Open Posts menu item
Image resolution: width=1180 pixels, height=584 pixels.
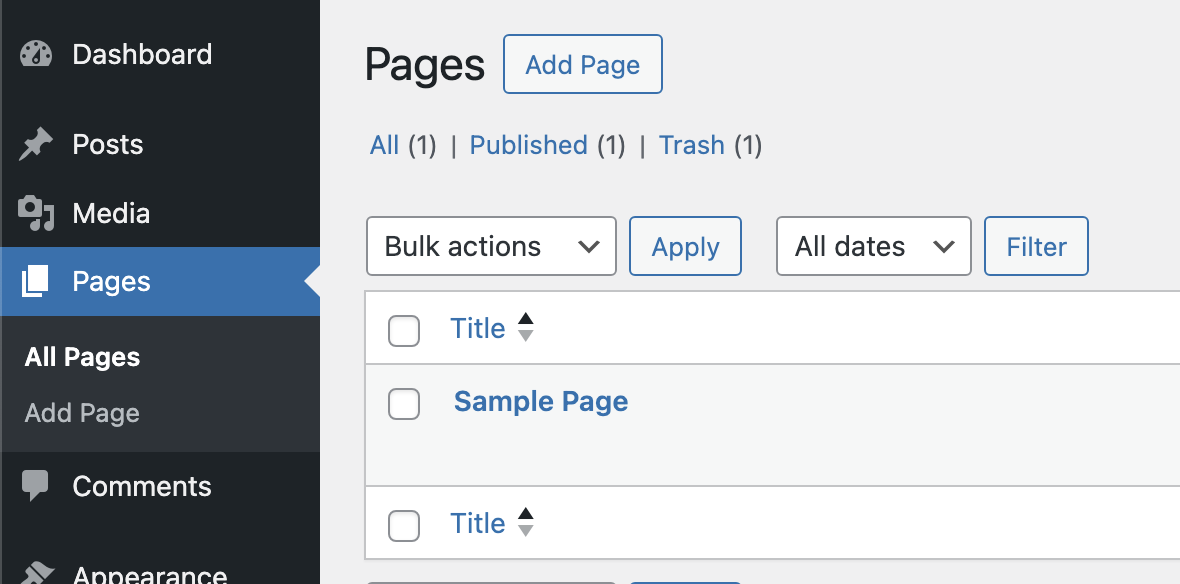(160, 144)
